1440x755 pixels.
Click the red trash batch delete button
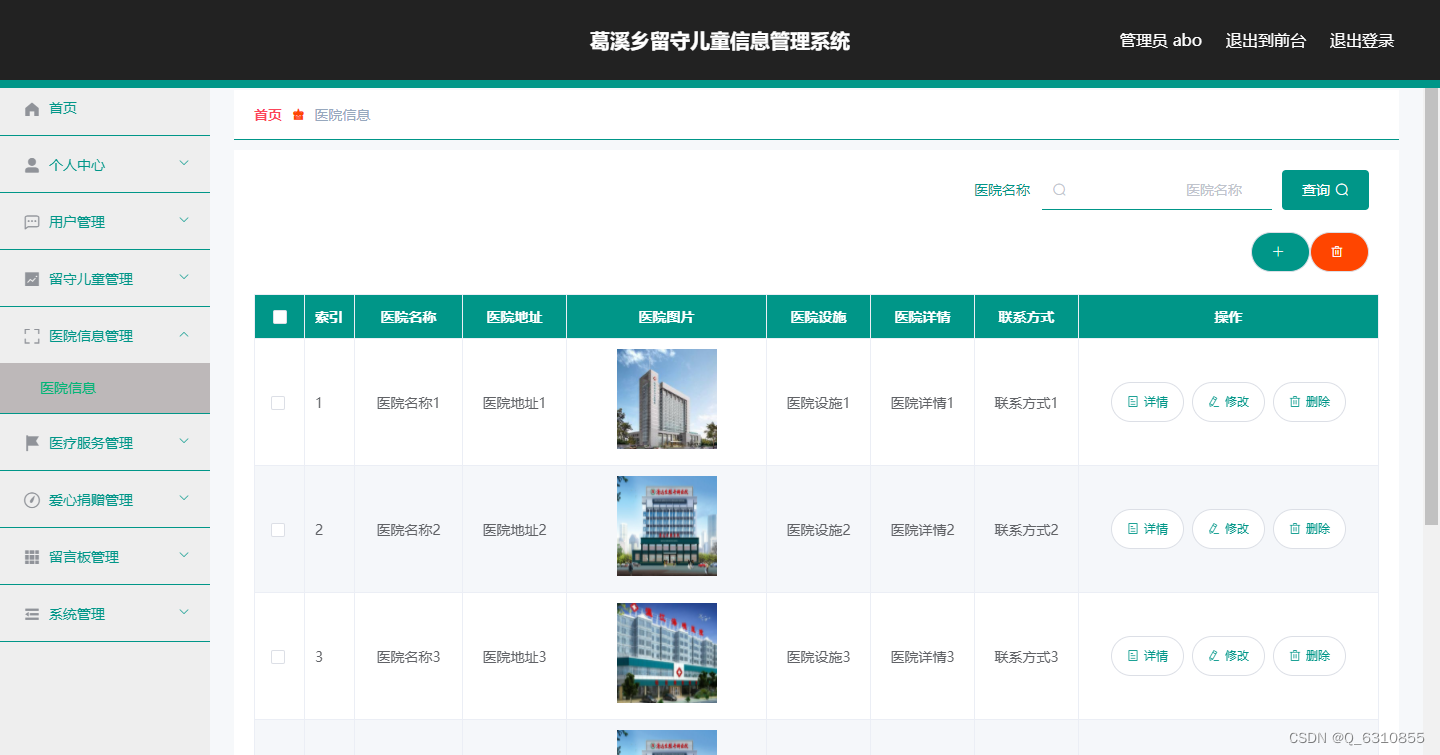pos(1338,252)
